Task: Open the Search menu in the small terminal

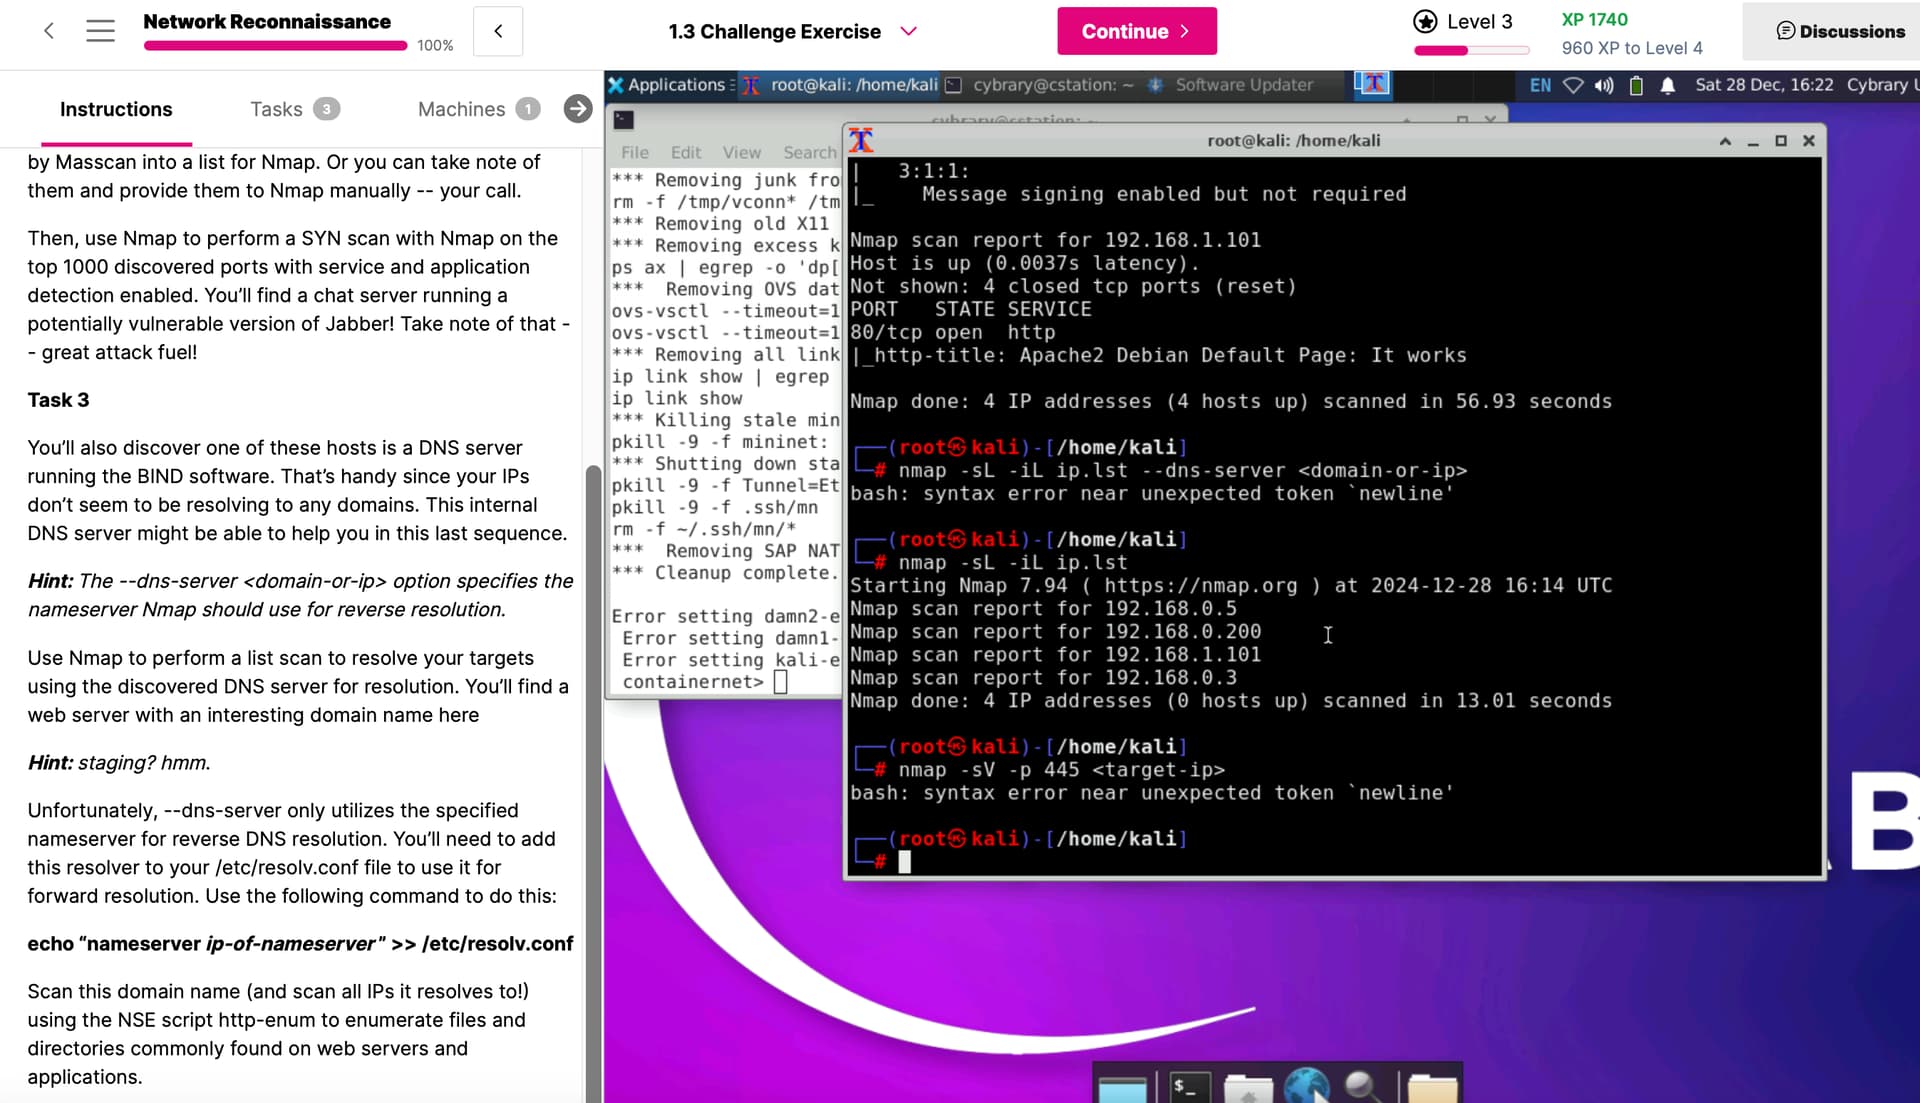Action: point(809,152)
